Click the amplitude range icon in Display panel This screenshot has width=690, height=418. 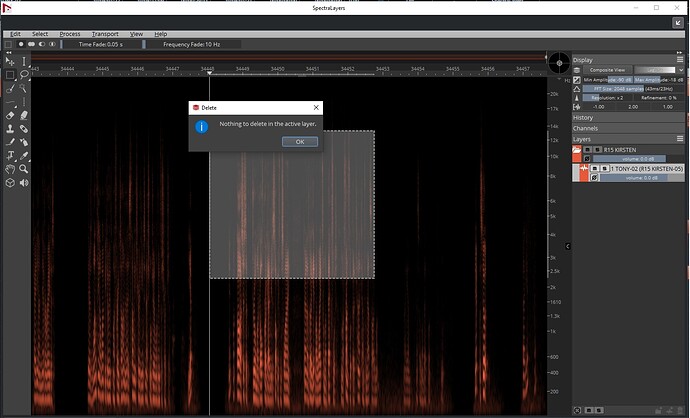576,80
